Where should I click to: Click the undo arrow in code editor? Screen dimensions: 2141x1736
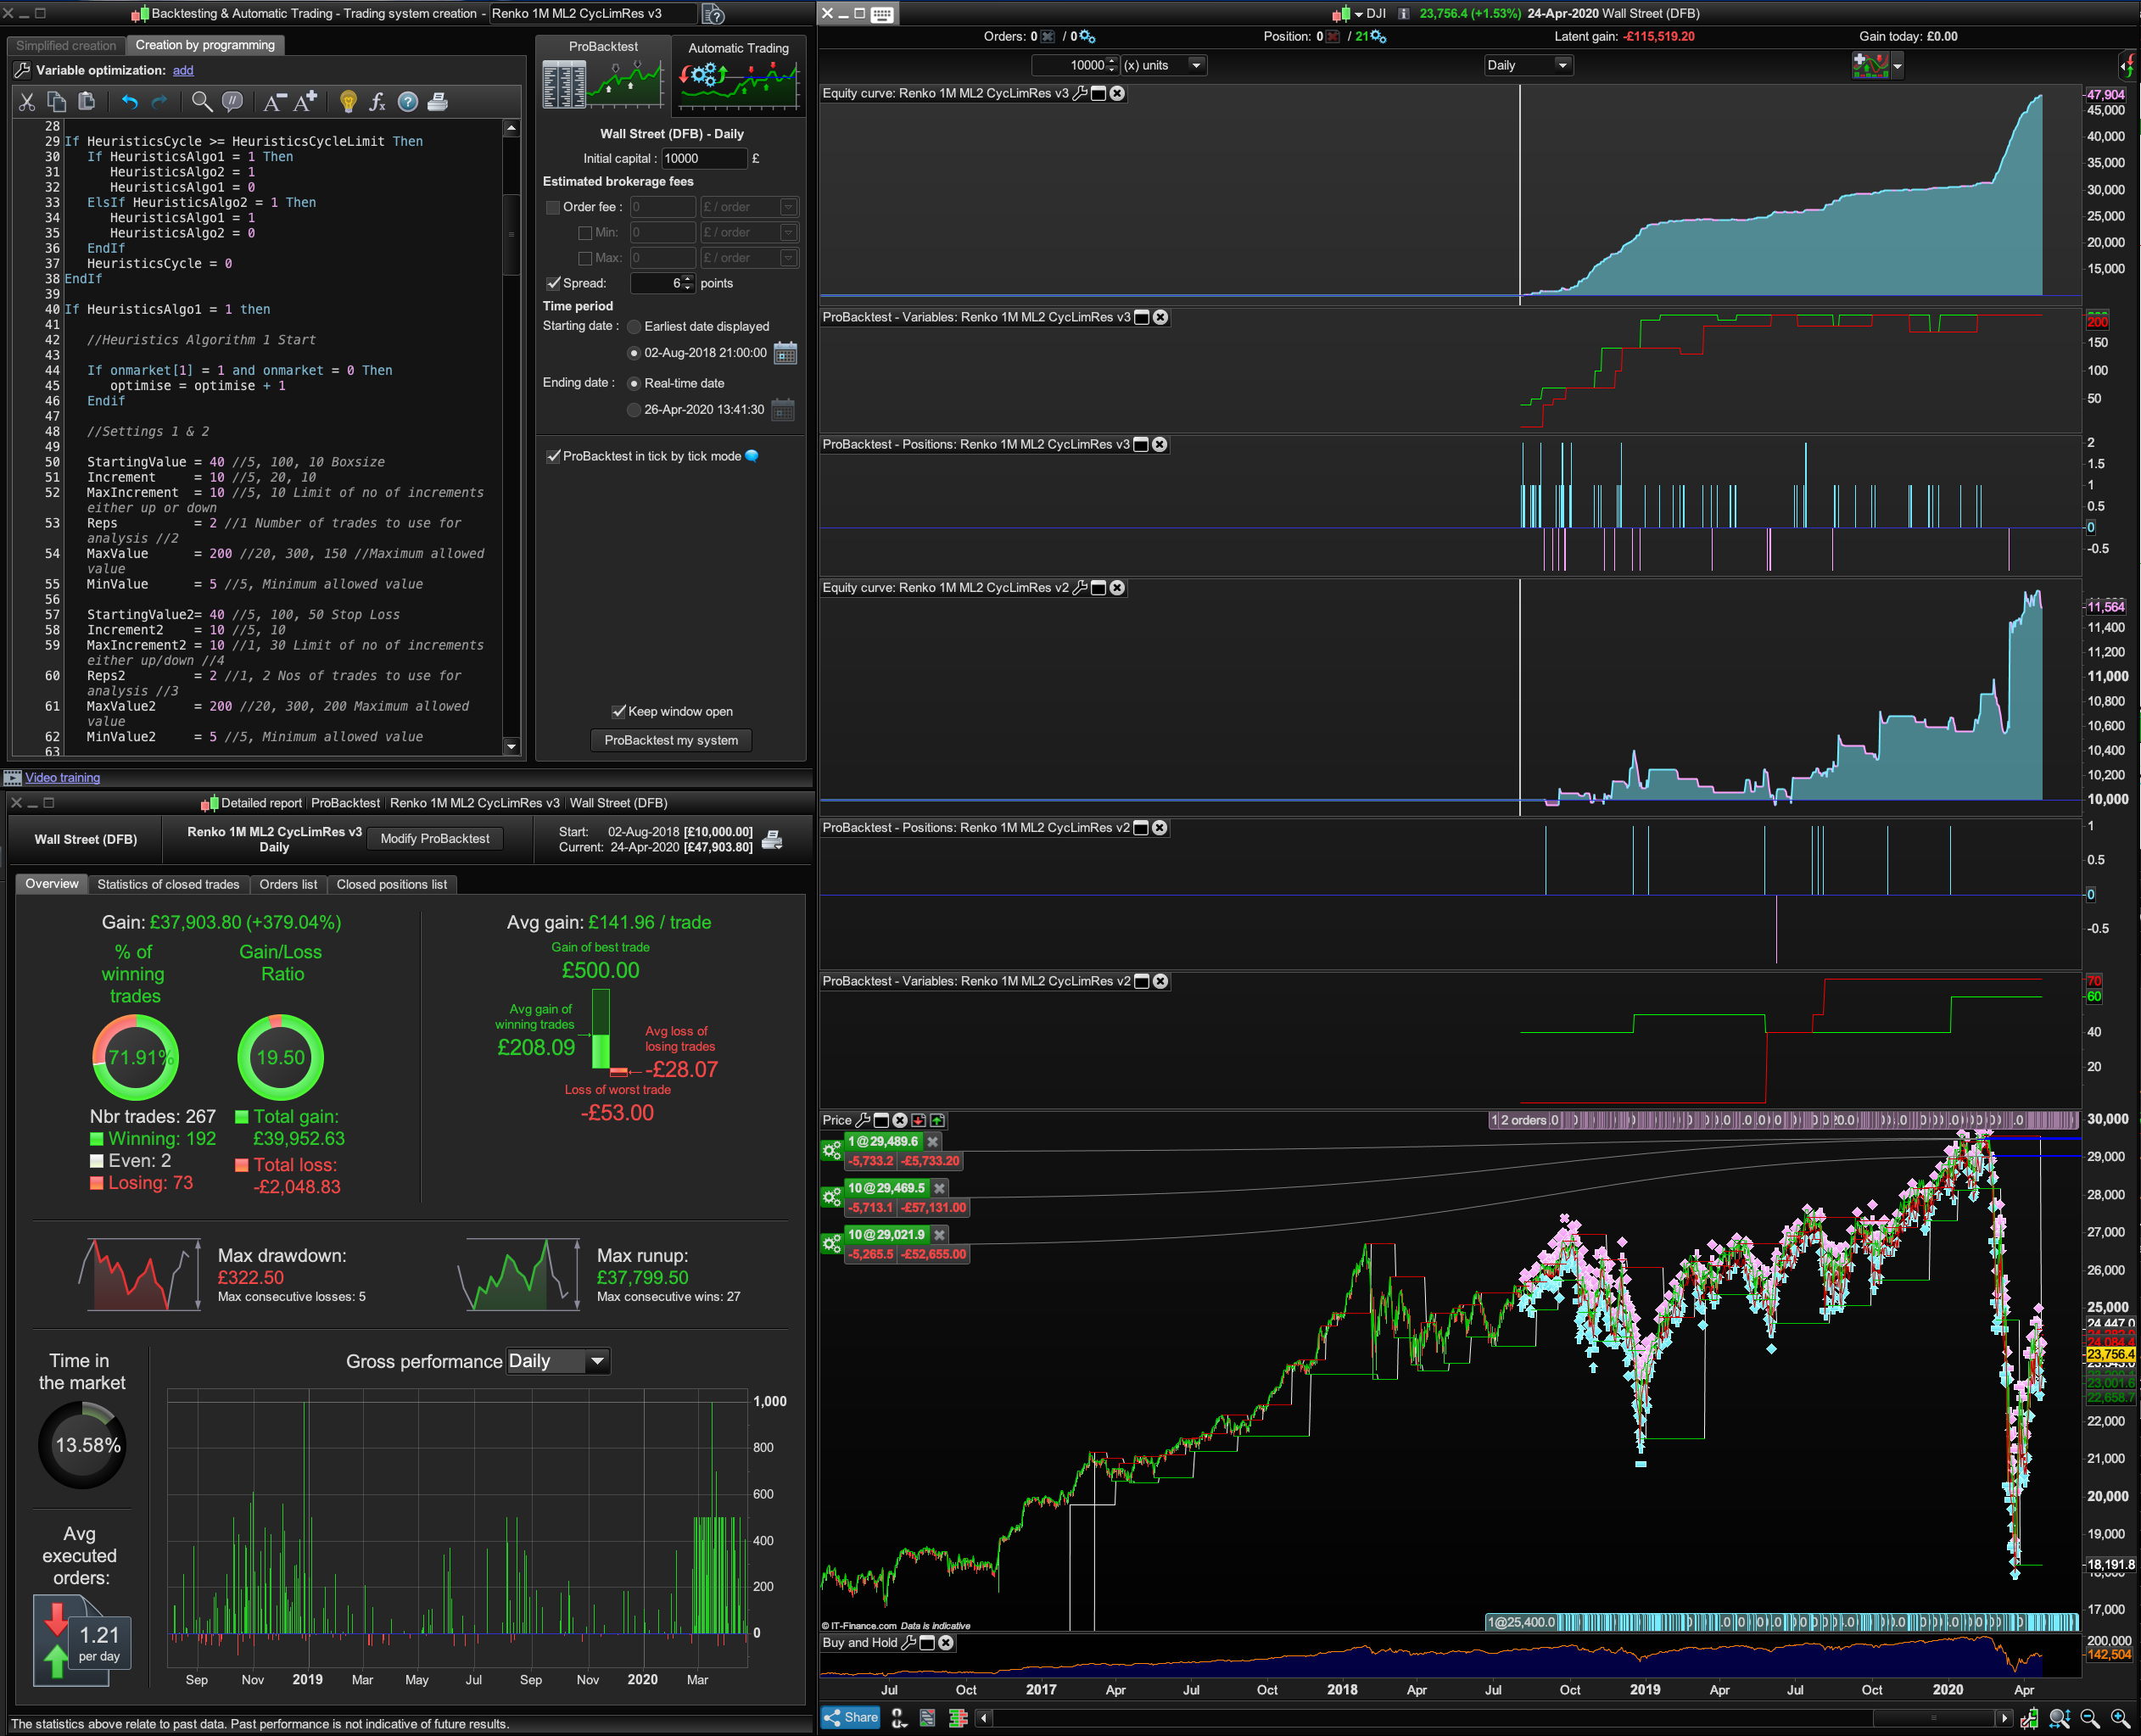pos(129,102)
